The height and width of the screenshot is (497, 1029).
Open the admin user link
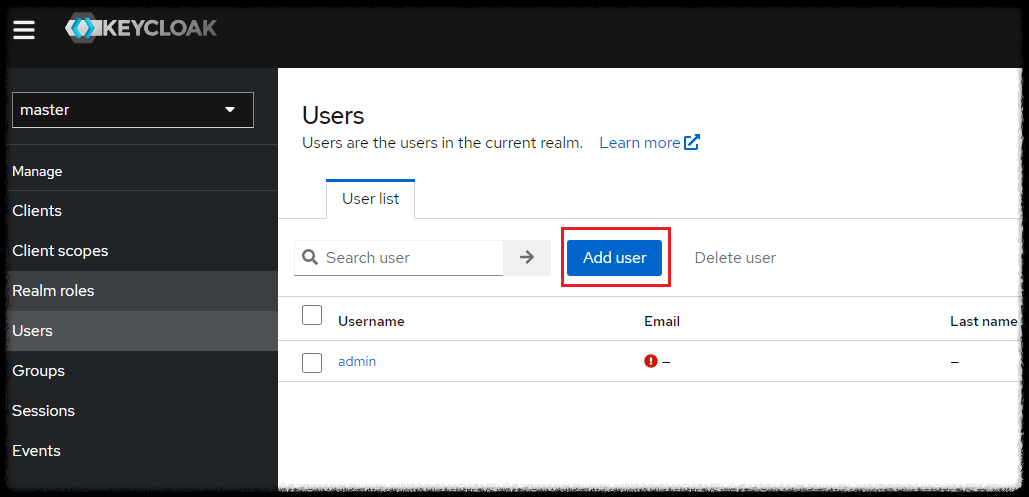(x=357, y=362)
